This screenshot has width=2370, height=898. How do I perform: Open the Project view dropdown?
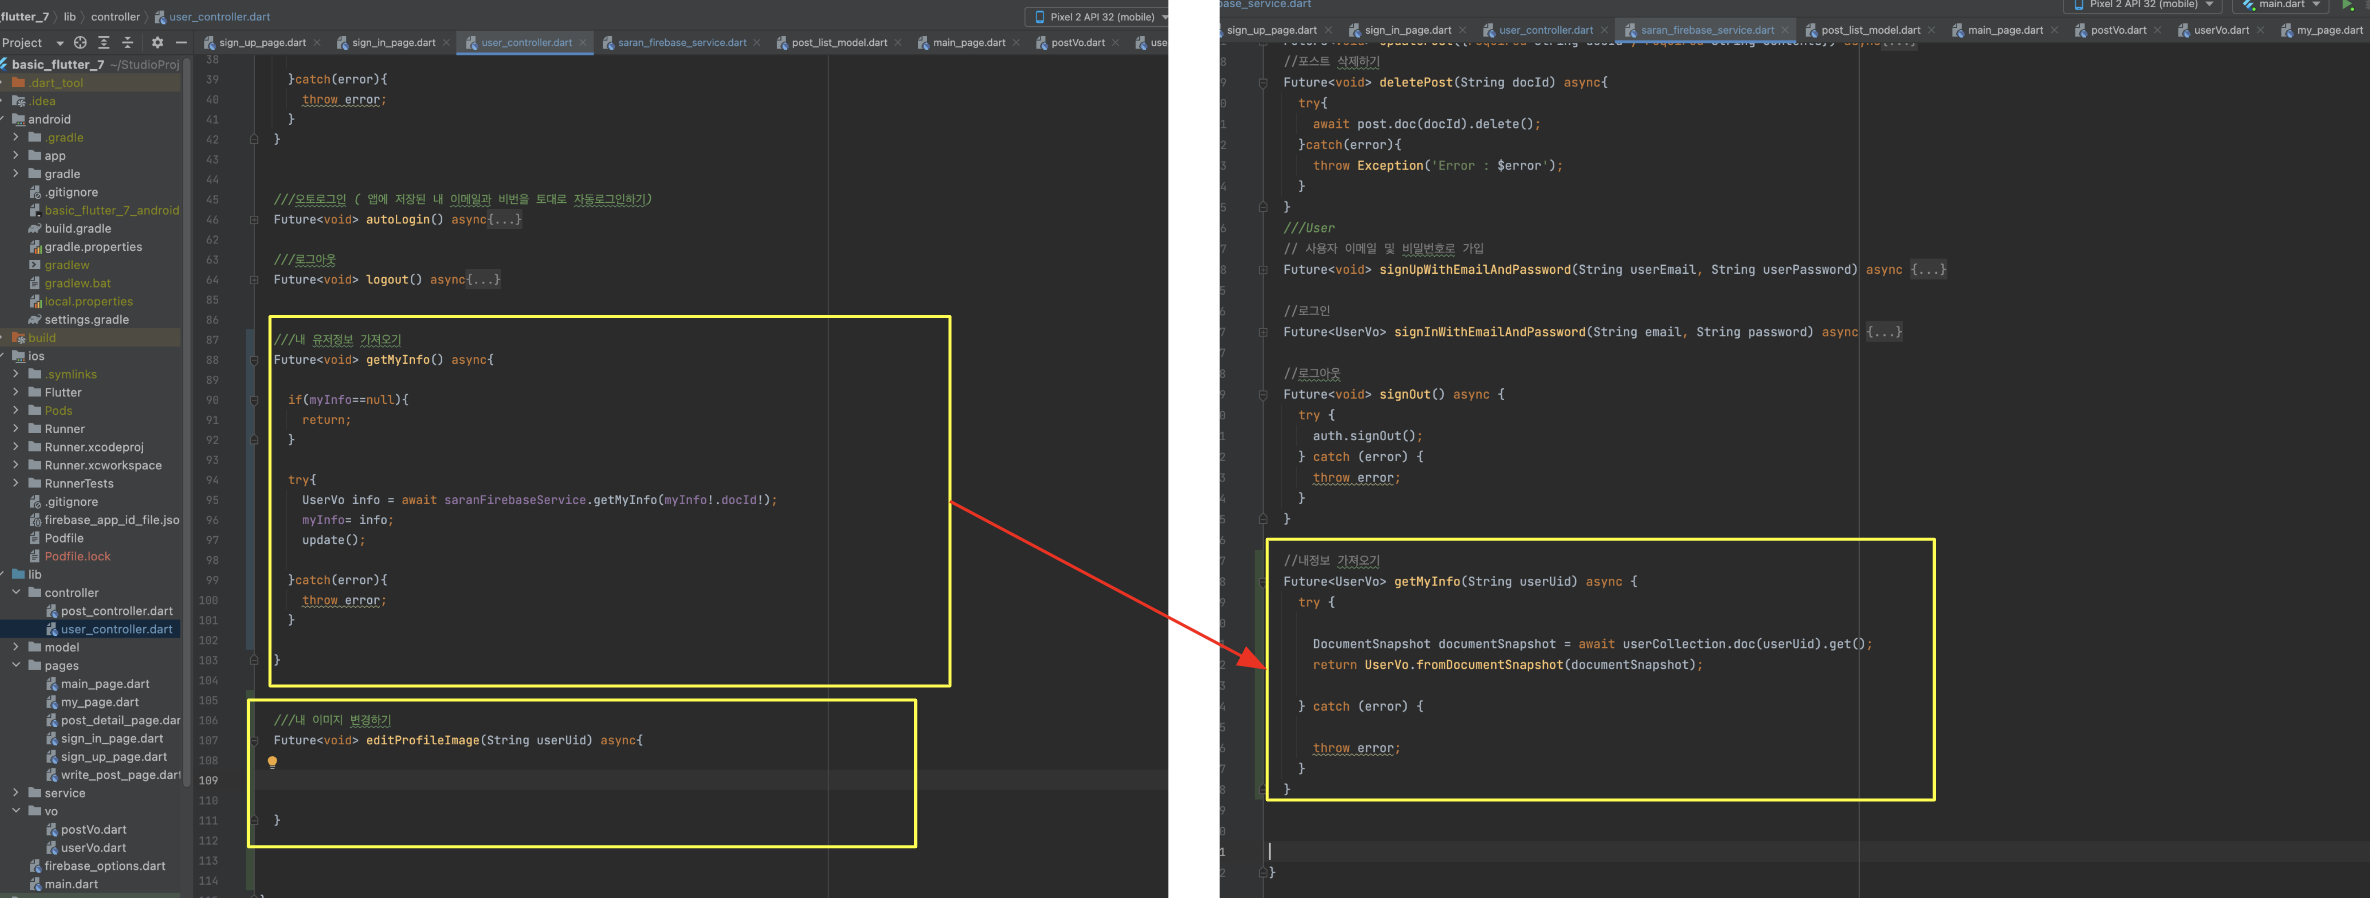click(x=60, y=43)
